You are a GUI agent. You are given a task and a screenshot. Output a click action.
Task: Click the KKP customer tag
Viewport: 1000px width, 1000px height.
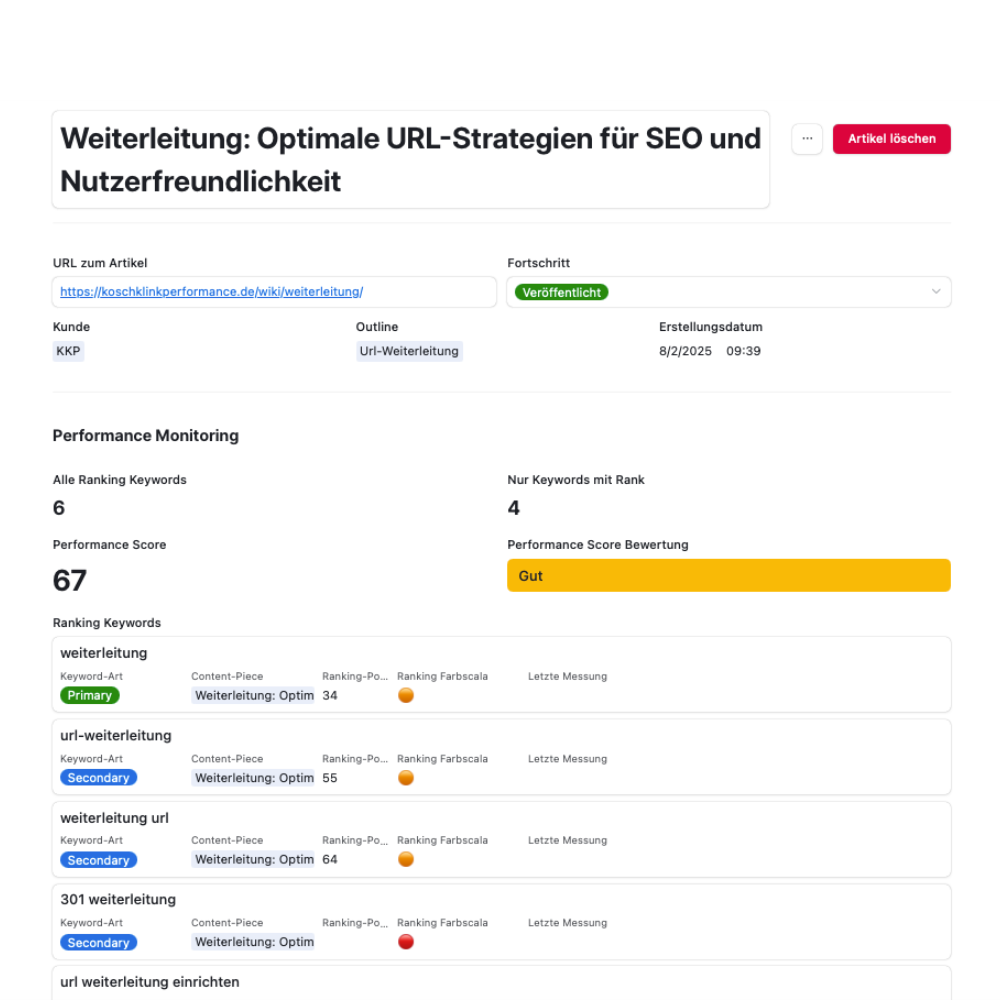(x=68, y=351)
